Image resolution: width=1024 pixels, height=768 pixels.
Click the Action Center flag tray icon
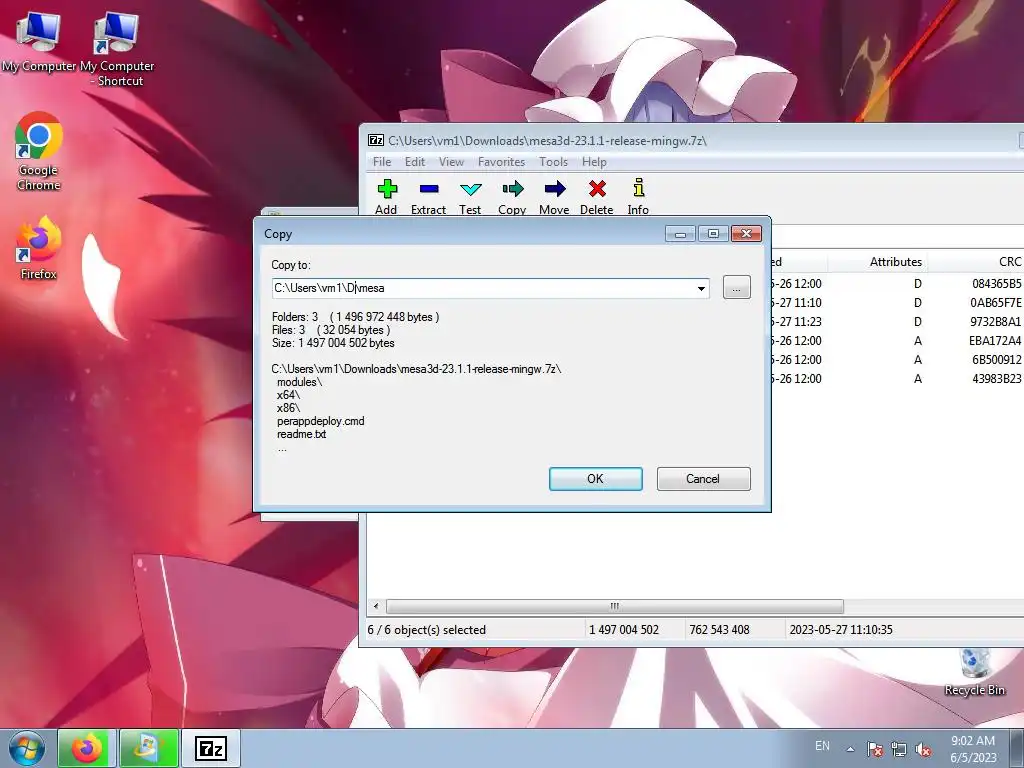click(x=875, y=749)
